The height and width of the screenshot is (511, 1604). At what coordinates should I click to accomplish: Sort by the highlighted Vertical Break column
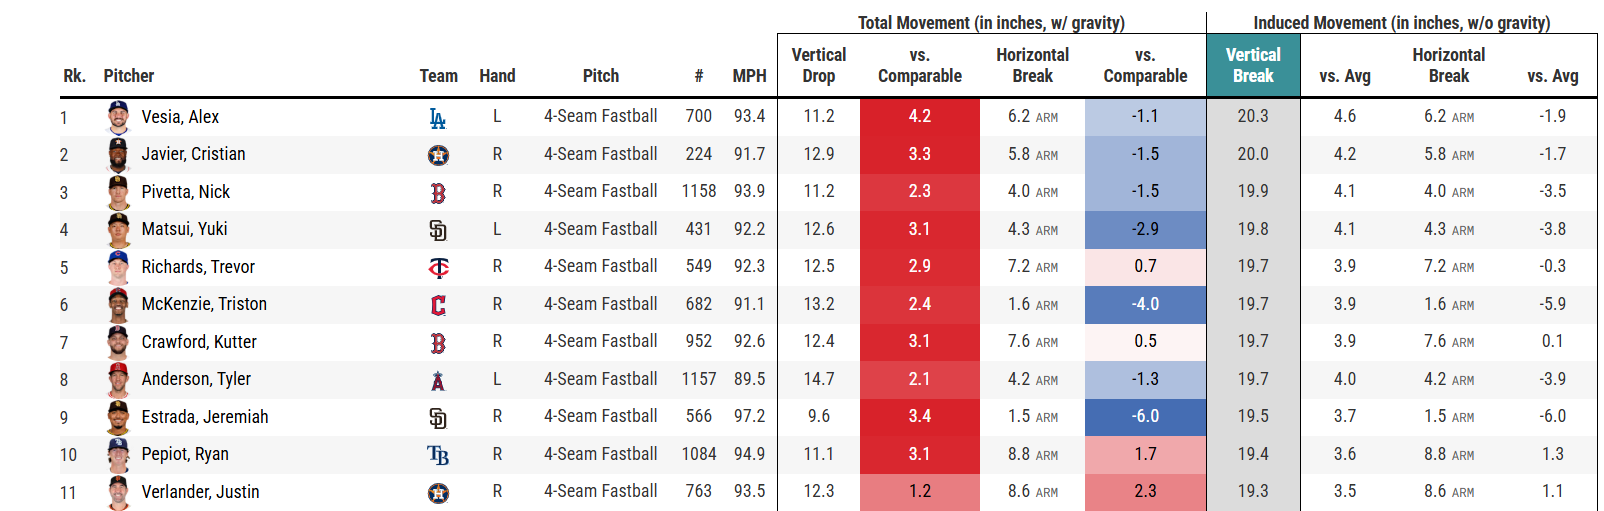point(1253,65)
